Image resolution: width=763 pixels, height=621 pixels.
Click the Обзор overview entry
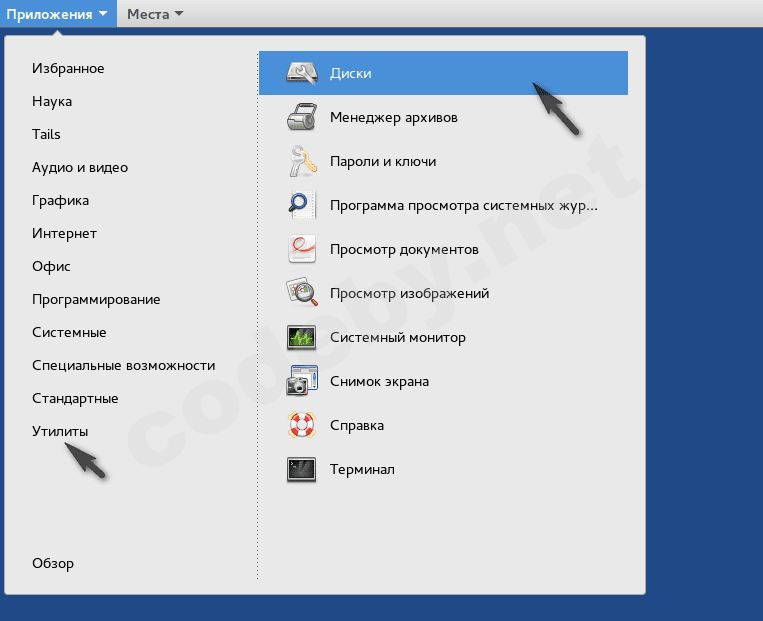click(53, 564)
